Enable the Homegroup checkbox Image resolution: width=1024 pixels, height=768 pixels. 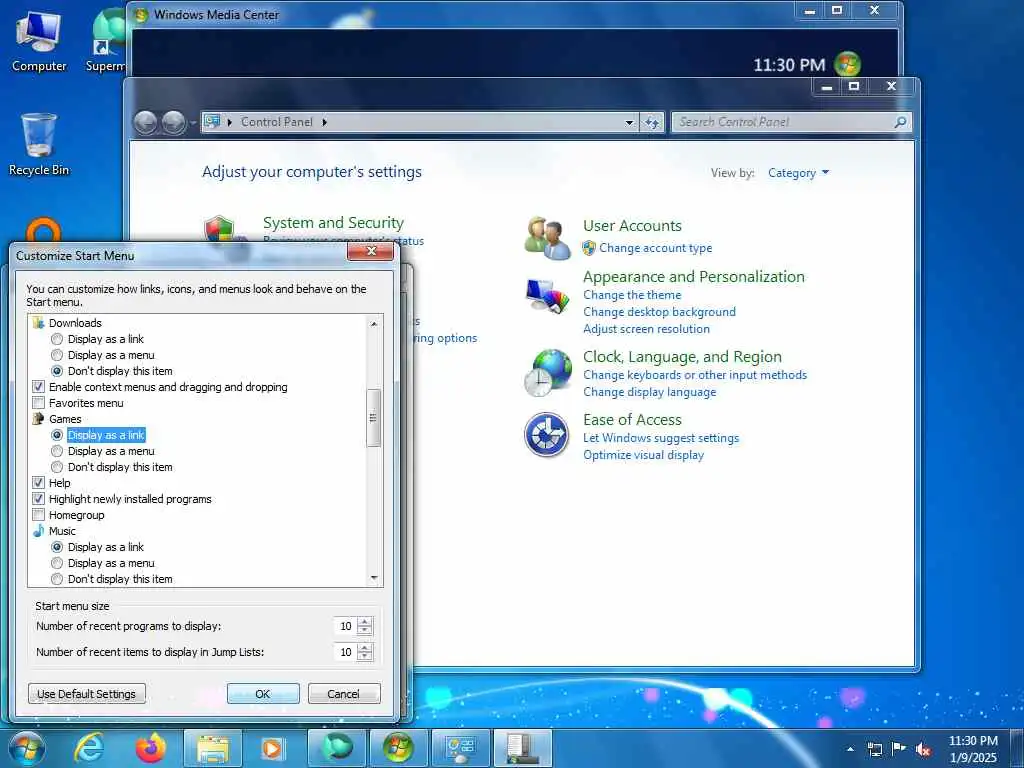click(39, 515)
